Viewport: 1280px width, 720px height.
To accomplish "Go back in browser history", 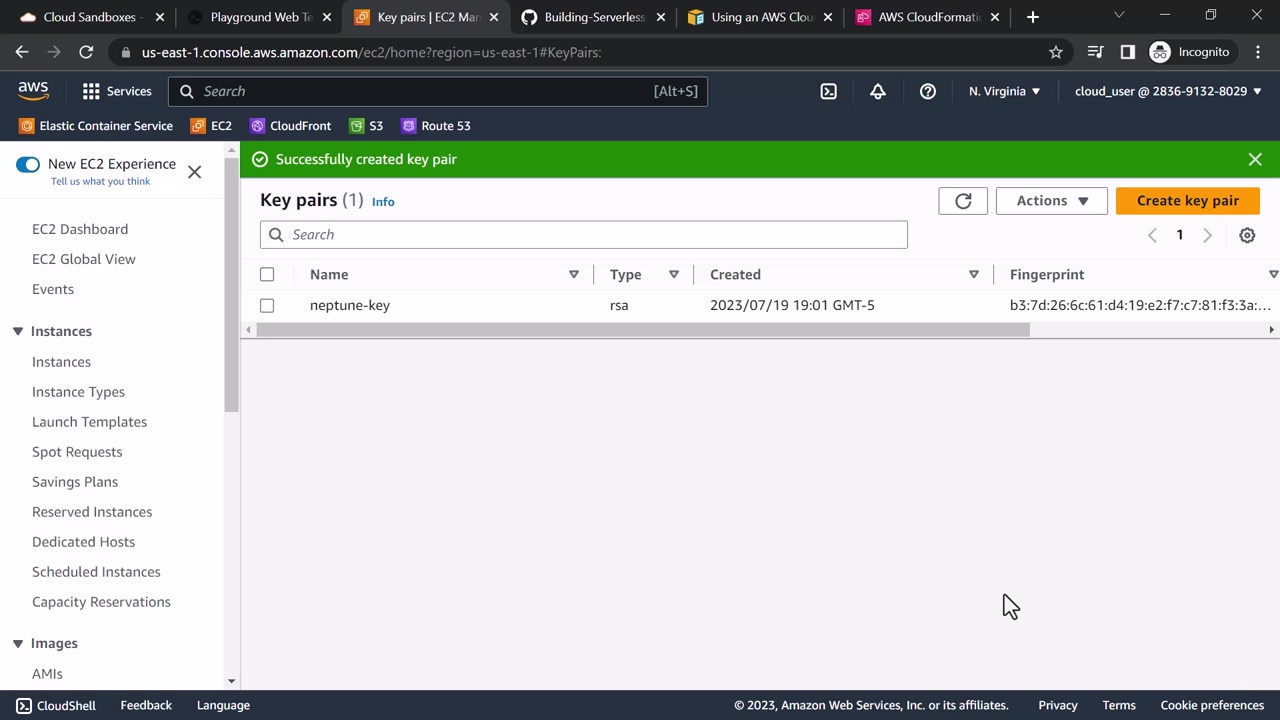I will click(x=22, y=52).
